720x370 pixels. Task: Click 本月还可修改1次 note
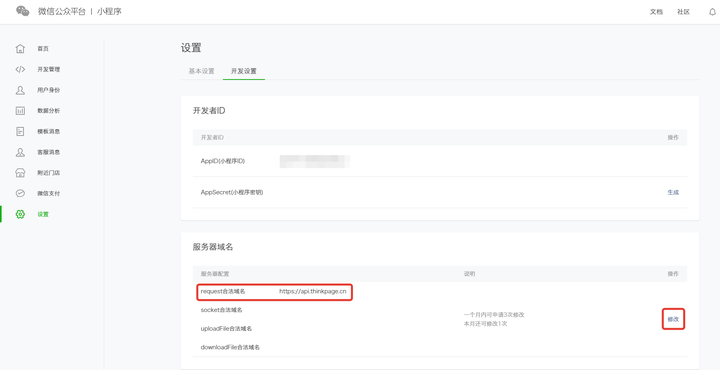(x=485, y=324)
